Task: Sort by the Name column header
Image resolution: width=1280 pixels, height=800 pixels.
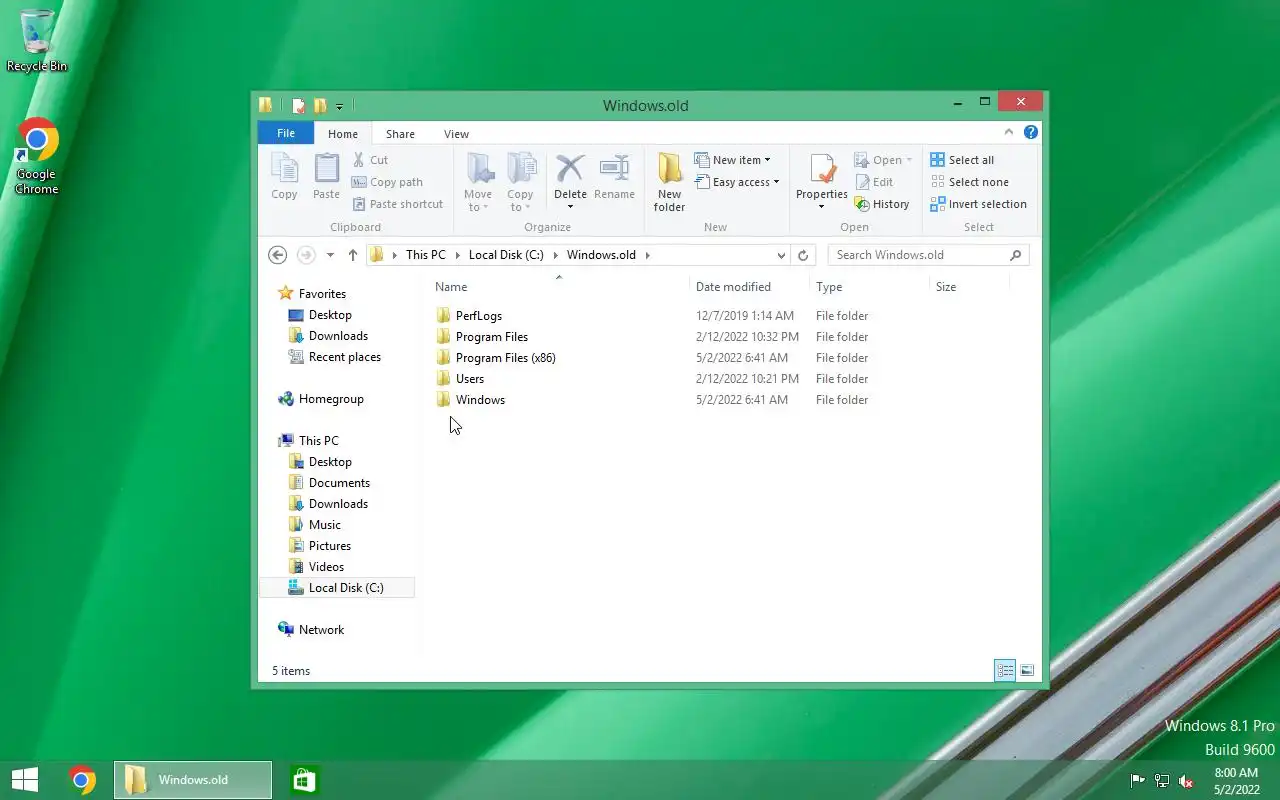Action: (x=559, y=287)
